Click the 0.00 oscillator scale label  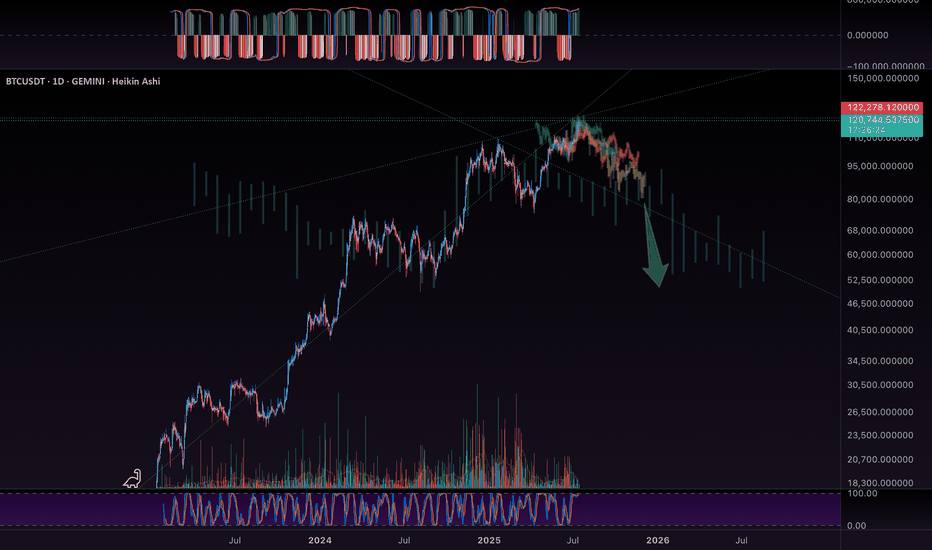click(857, 526)
